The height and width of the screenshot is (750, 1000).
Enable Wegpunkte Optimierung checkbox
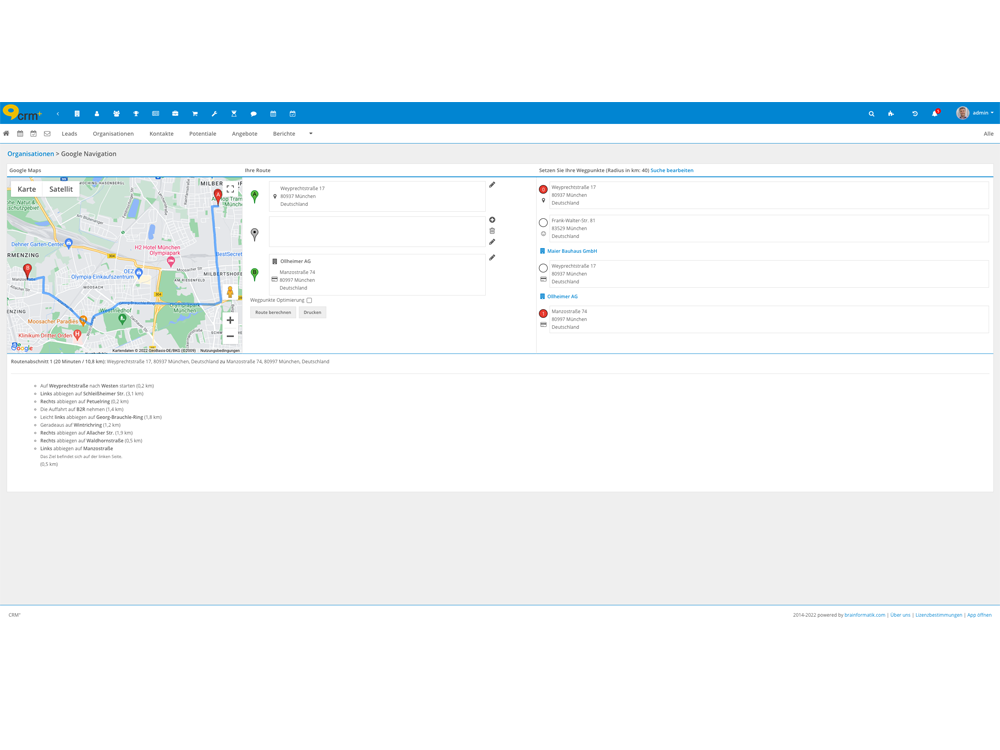[x=309, y=300]
